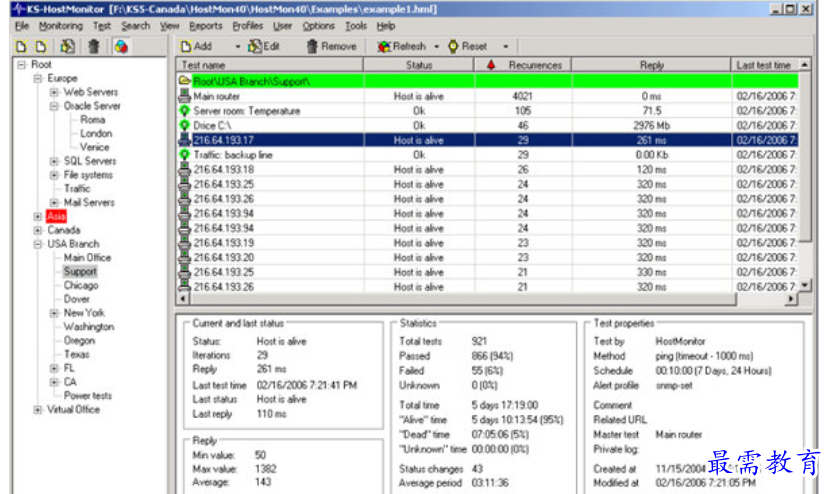This screenshot has height=494, width=829.
Task: Expand the Web Servers node
Action: click(54, 92)
